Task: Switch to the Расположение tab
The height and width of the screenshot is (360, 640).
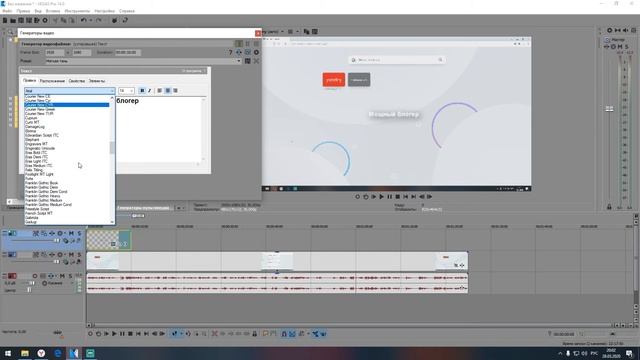Action: pyautogui.click(x=52, y=81)
